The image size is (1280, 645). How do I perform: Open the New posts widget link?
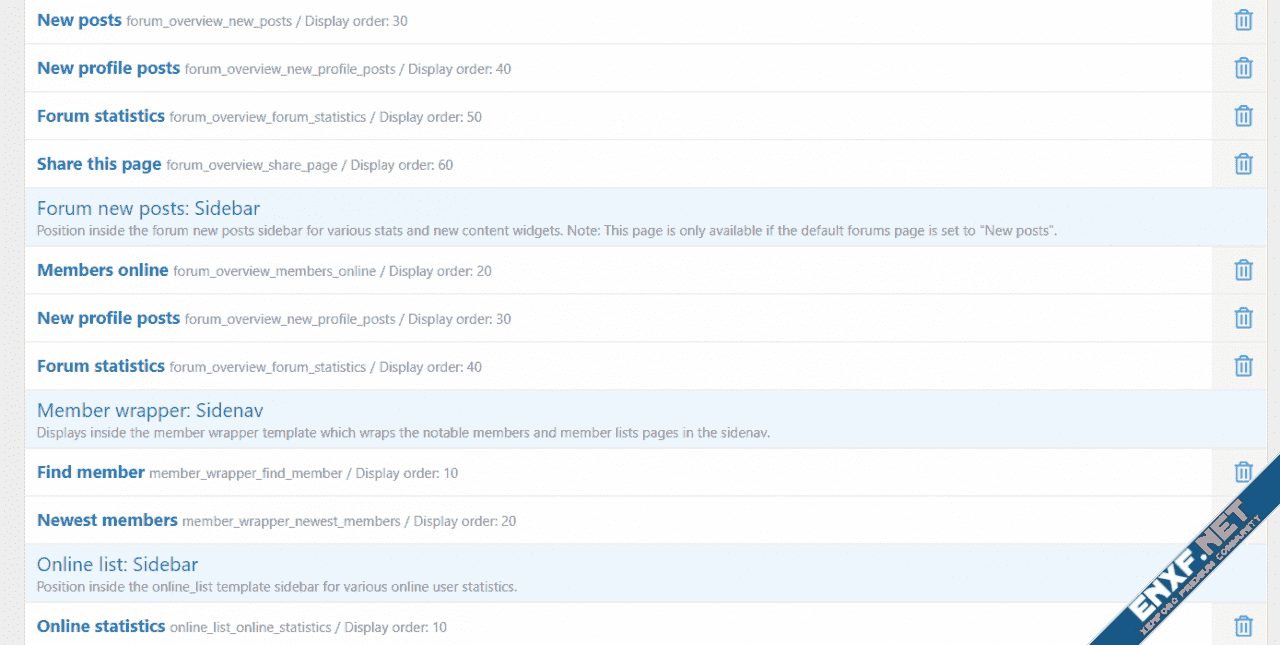[x=79, y=20]
